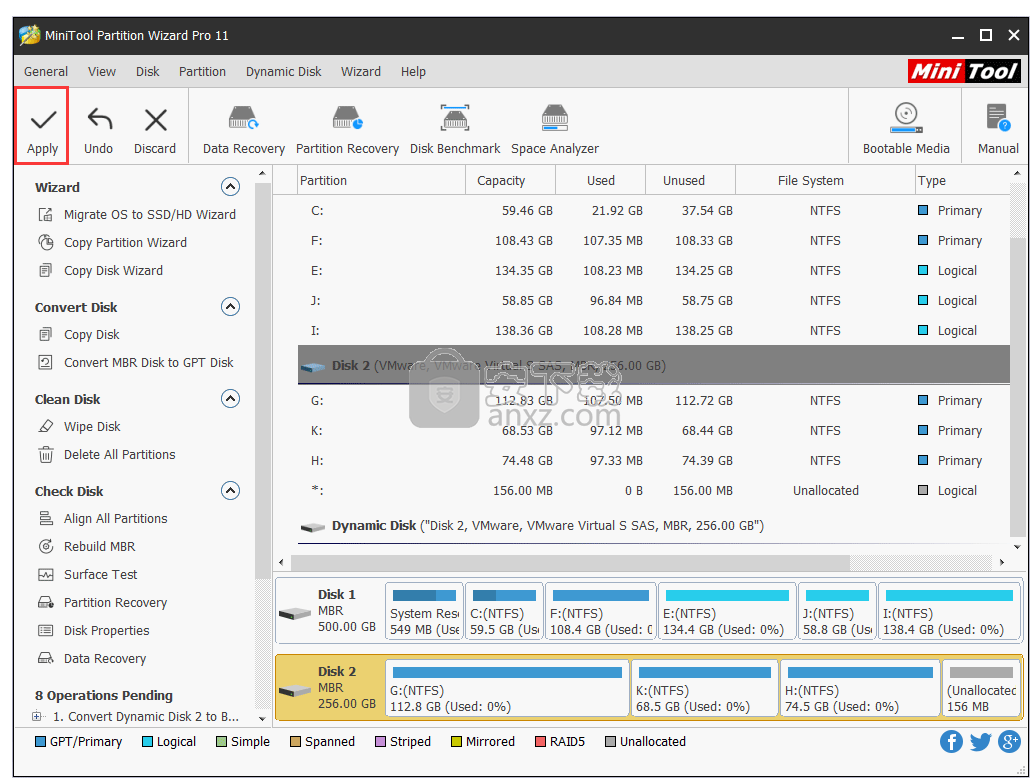Select the F: partition row

point(653,241)
